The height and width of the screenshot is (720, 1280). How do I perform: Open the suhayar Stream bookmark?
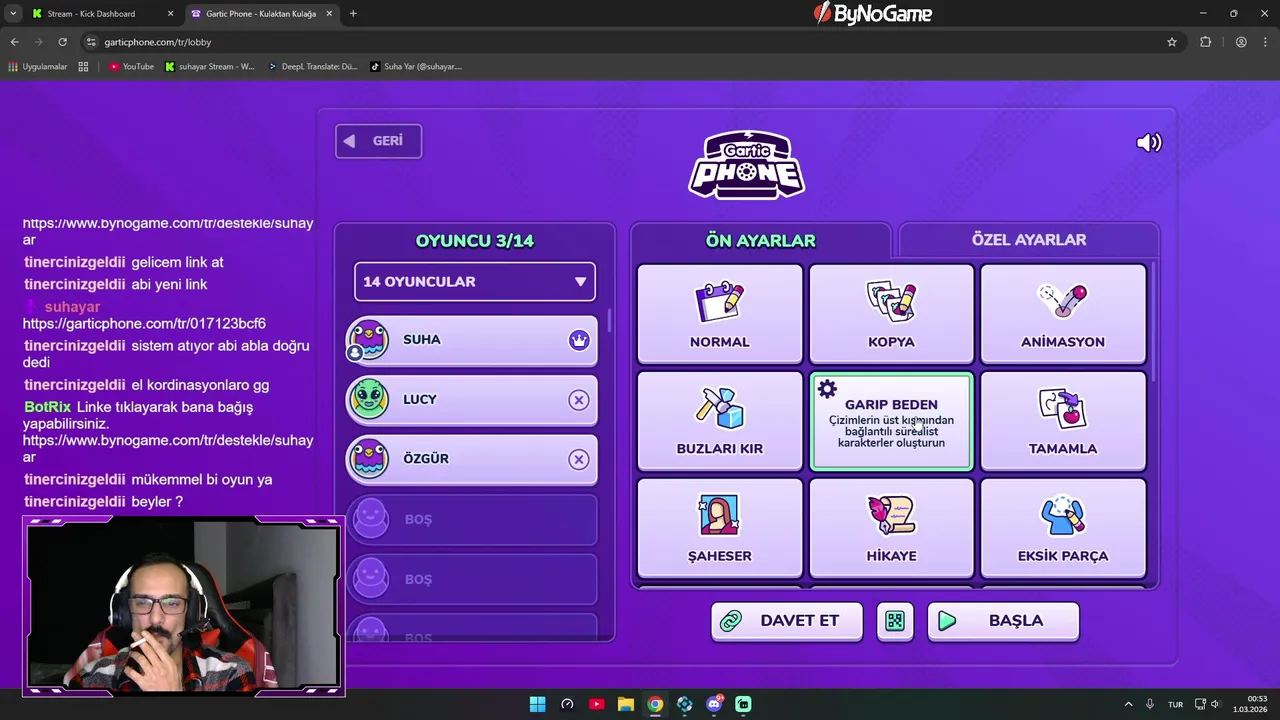click(x=210, y=67)
